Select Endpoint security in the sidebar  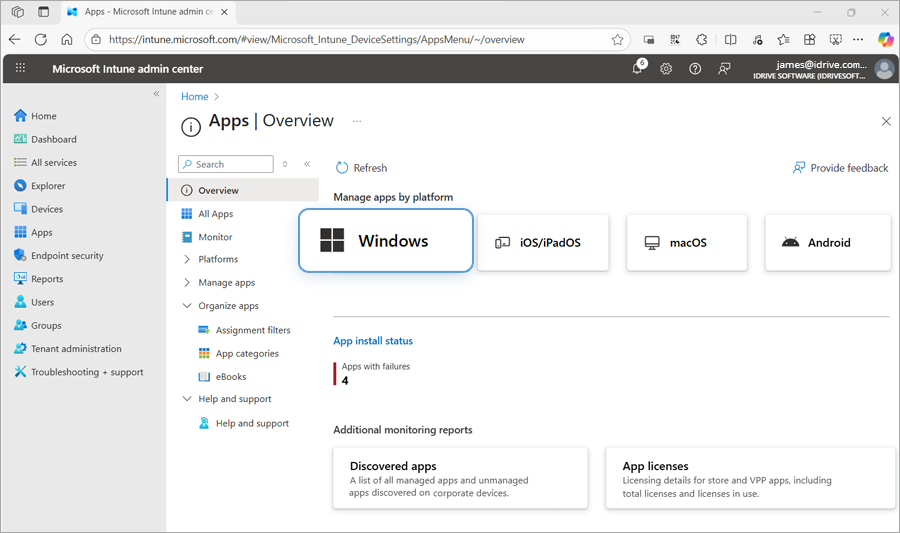click(x=66, y=256)
